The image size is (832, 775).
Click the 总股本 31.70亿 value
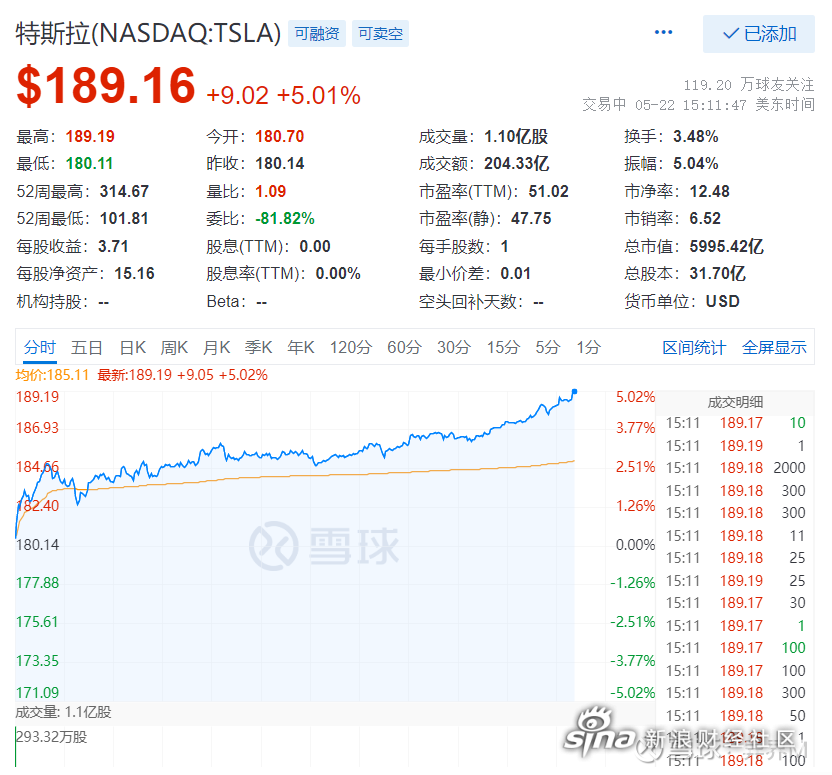(x=717, y=274)
